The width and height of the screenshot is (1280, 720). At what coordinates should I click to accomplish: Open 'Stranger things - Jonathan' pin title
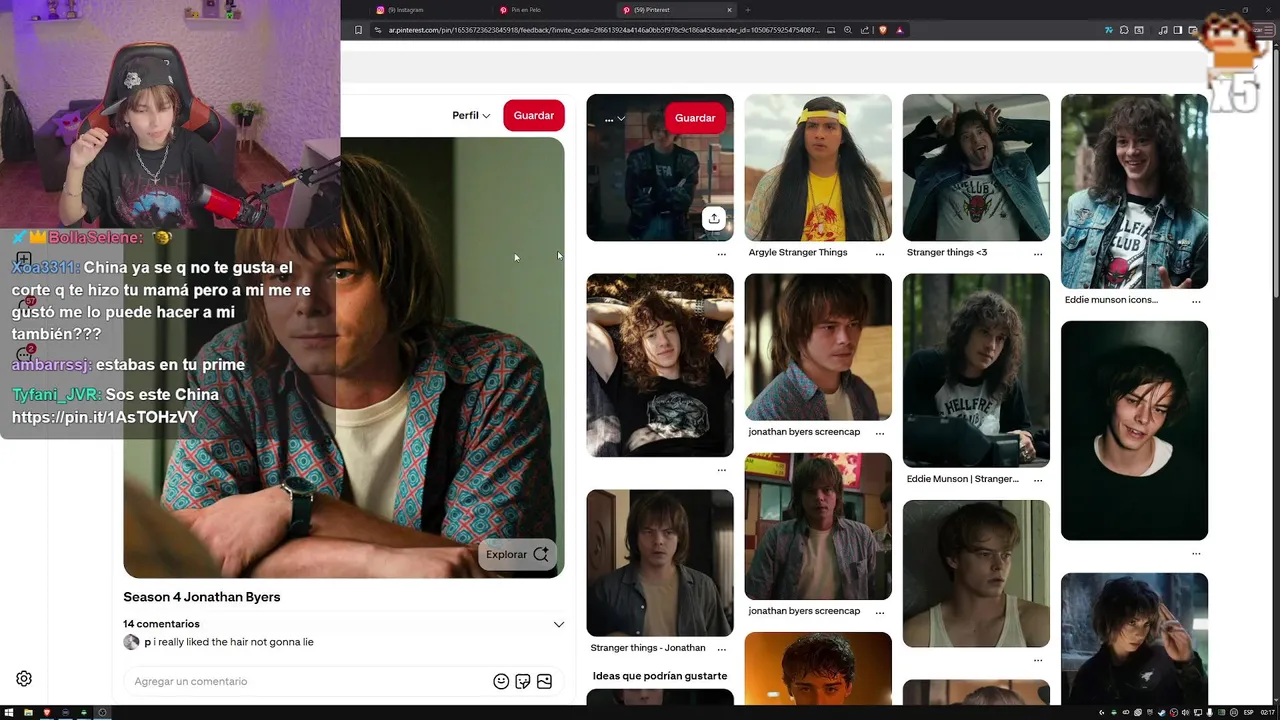pyautogui.click(x=648, y=647)
